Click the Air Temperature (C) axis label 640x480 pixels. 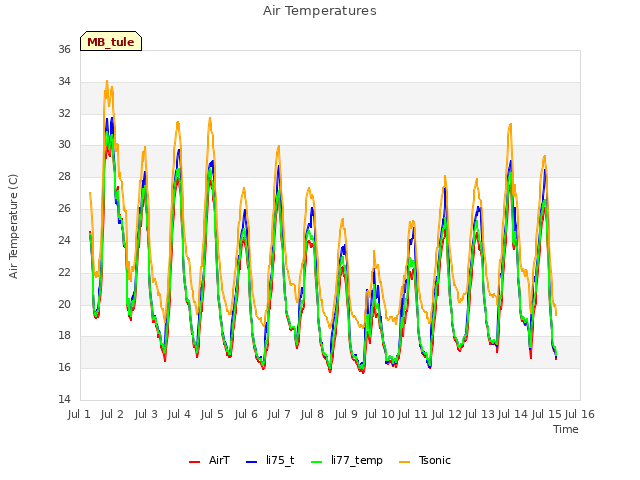(x=13, y=226)
